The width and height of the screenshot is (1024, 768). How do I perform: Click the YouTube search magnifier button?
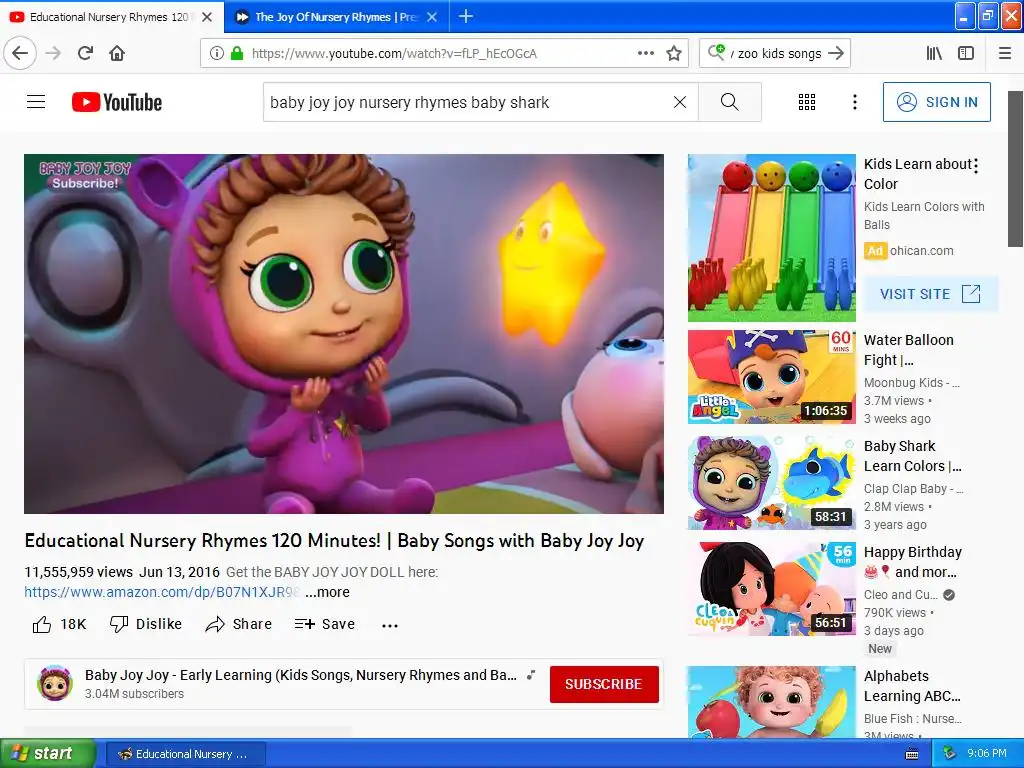pyautogui.click(x=729, y=102)
